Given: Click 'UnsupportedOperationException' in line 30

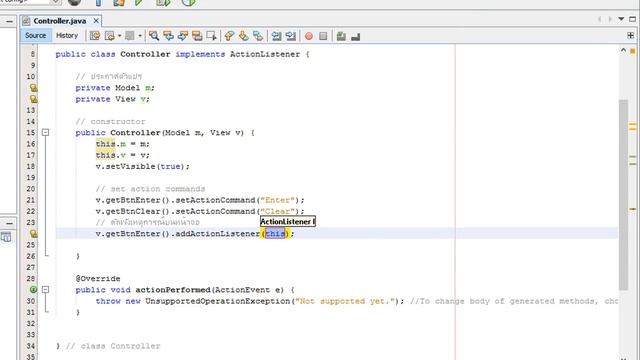Looking at the screenshot, I should pos(218,301).
